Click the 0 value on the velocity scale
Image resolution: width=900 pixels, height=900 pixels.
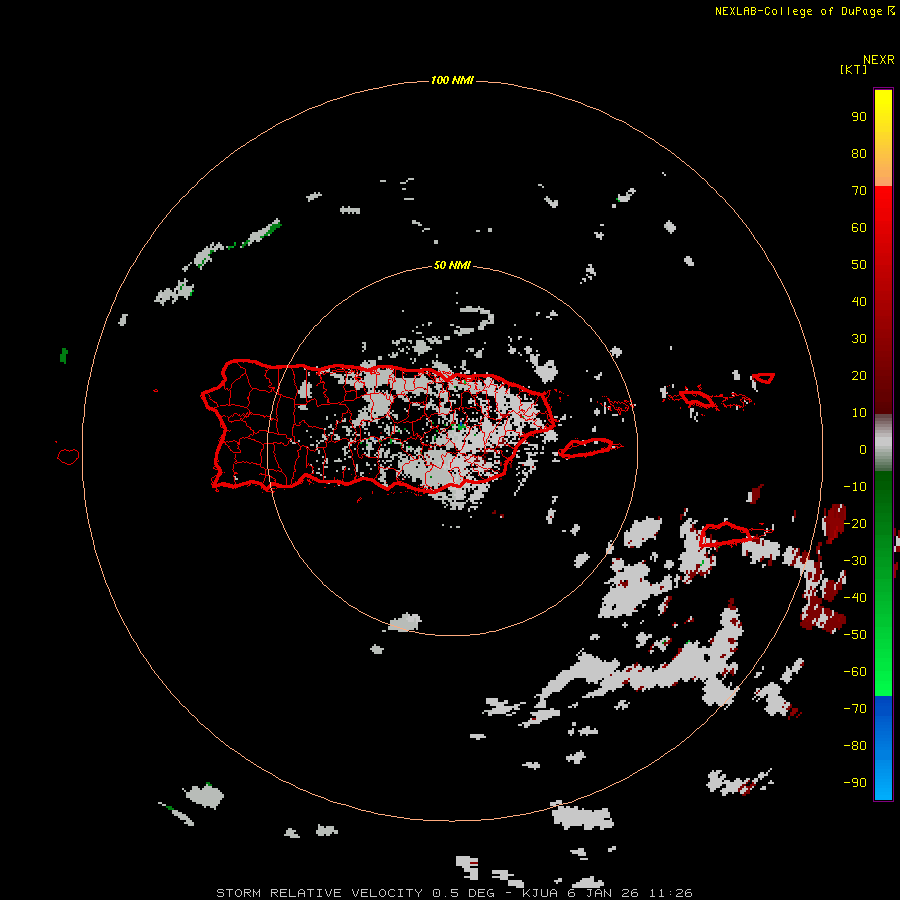click(863, 449)
